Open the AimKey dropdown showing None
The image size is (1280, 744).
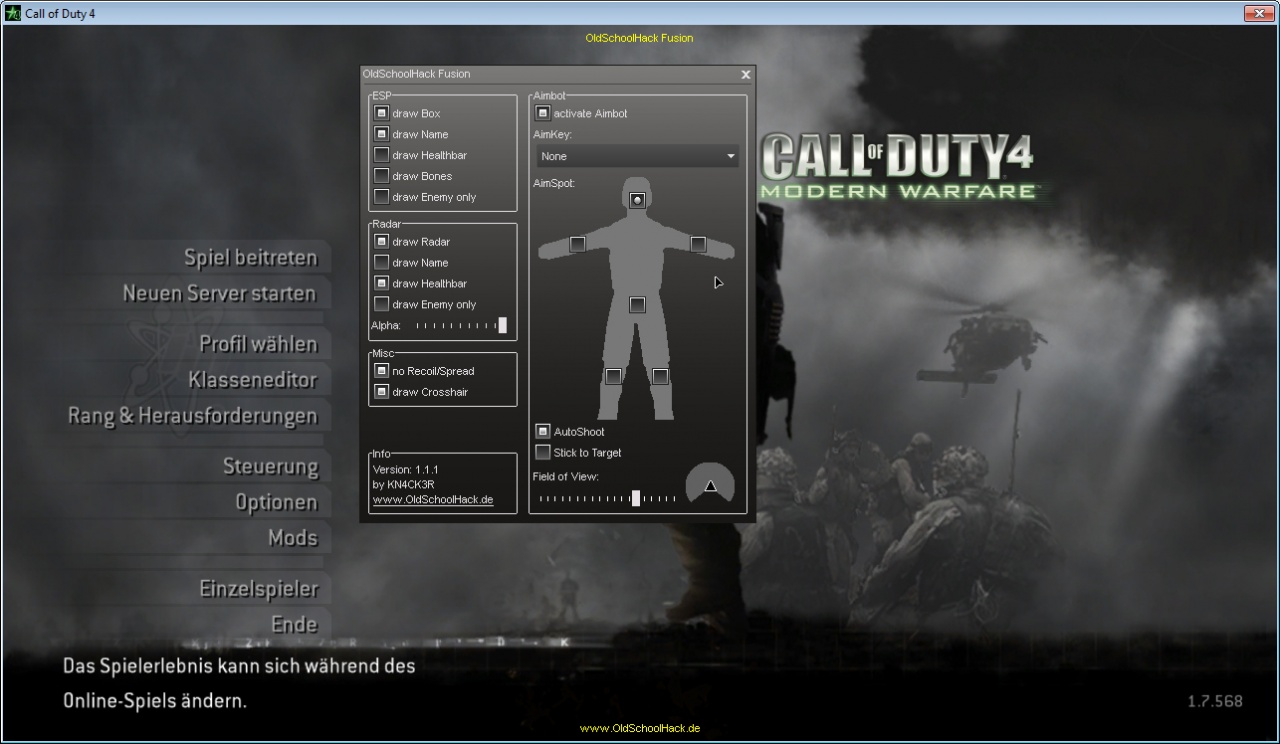click(x=638, y=156)
